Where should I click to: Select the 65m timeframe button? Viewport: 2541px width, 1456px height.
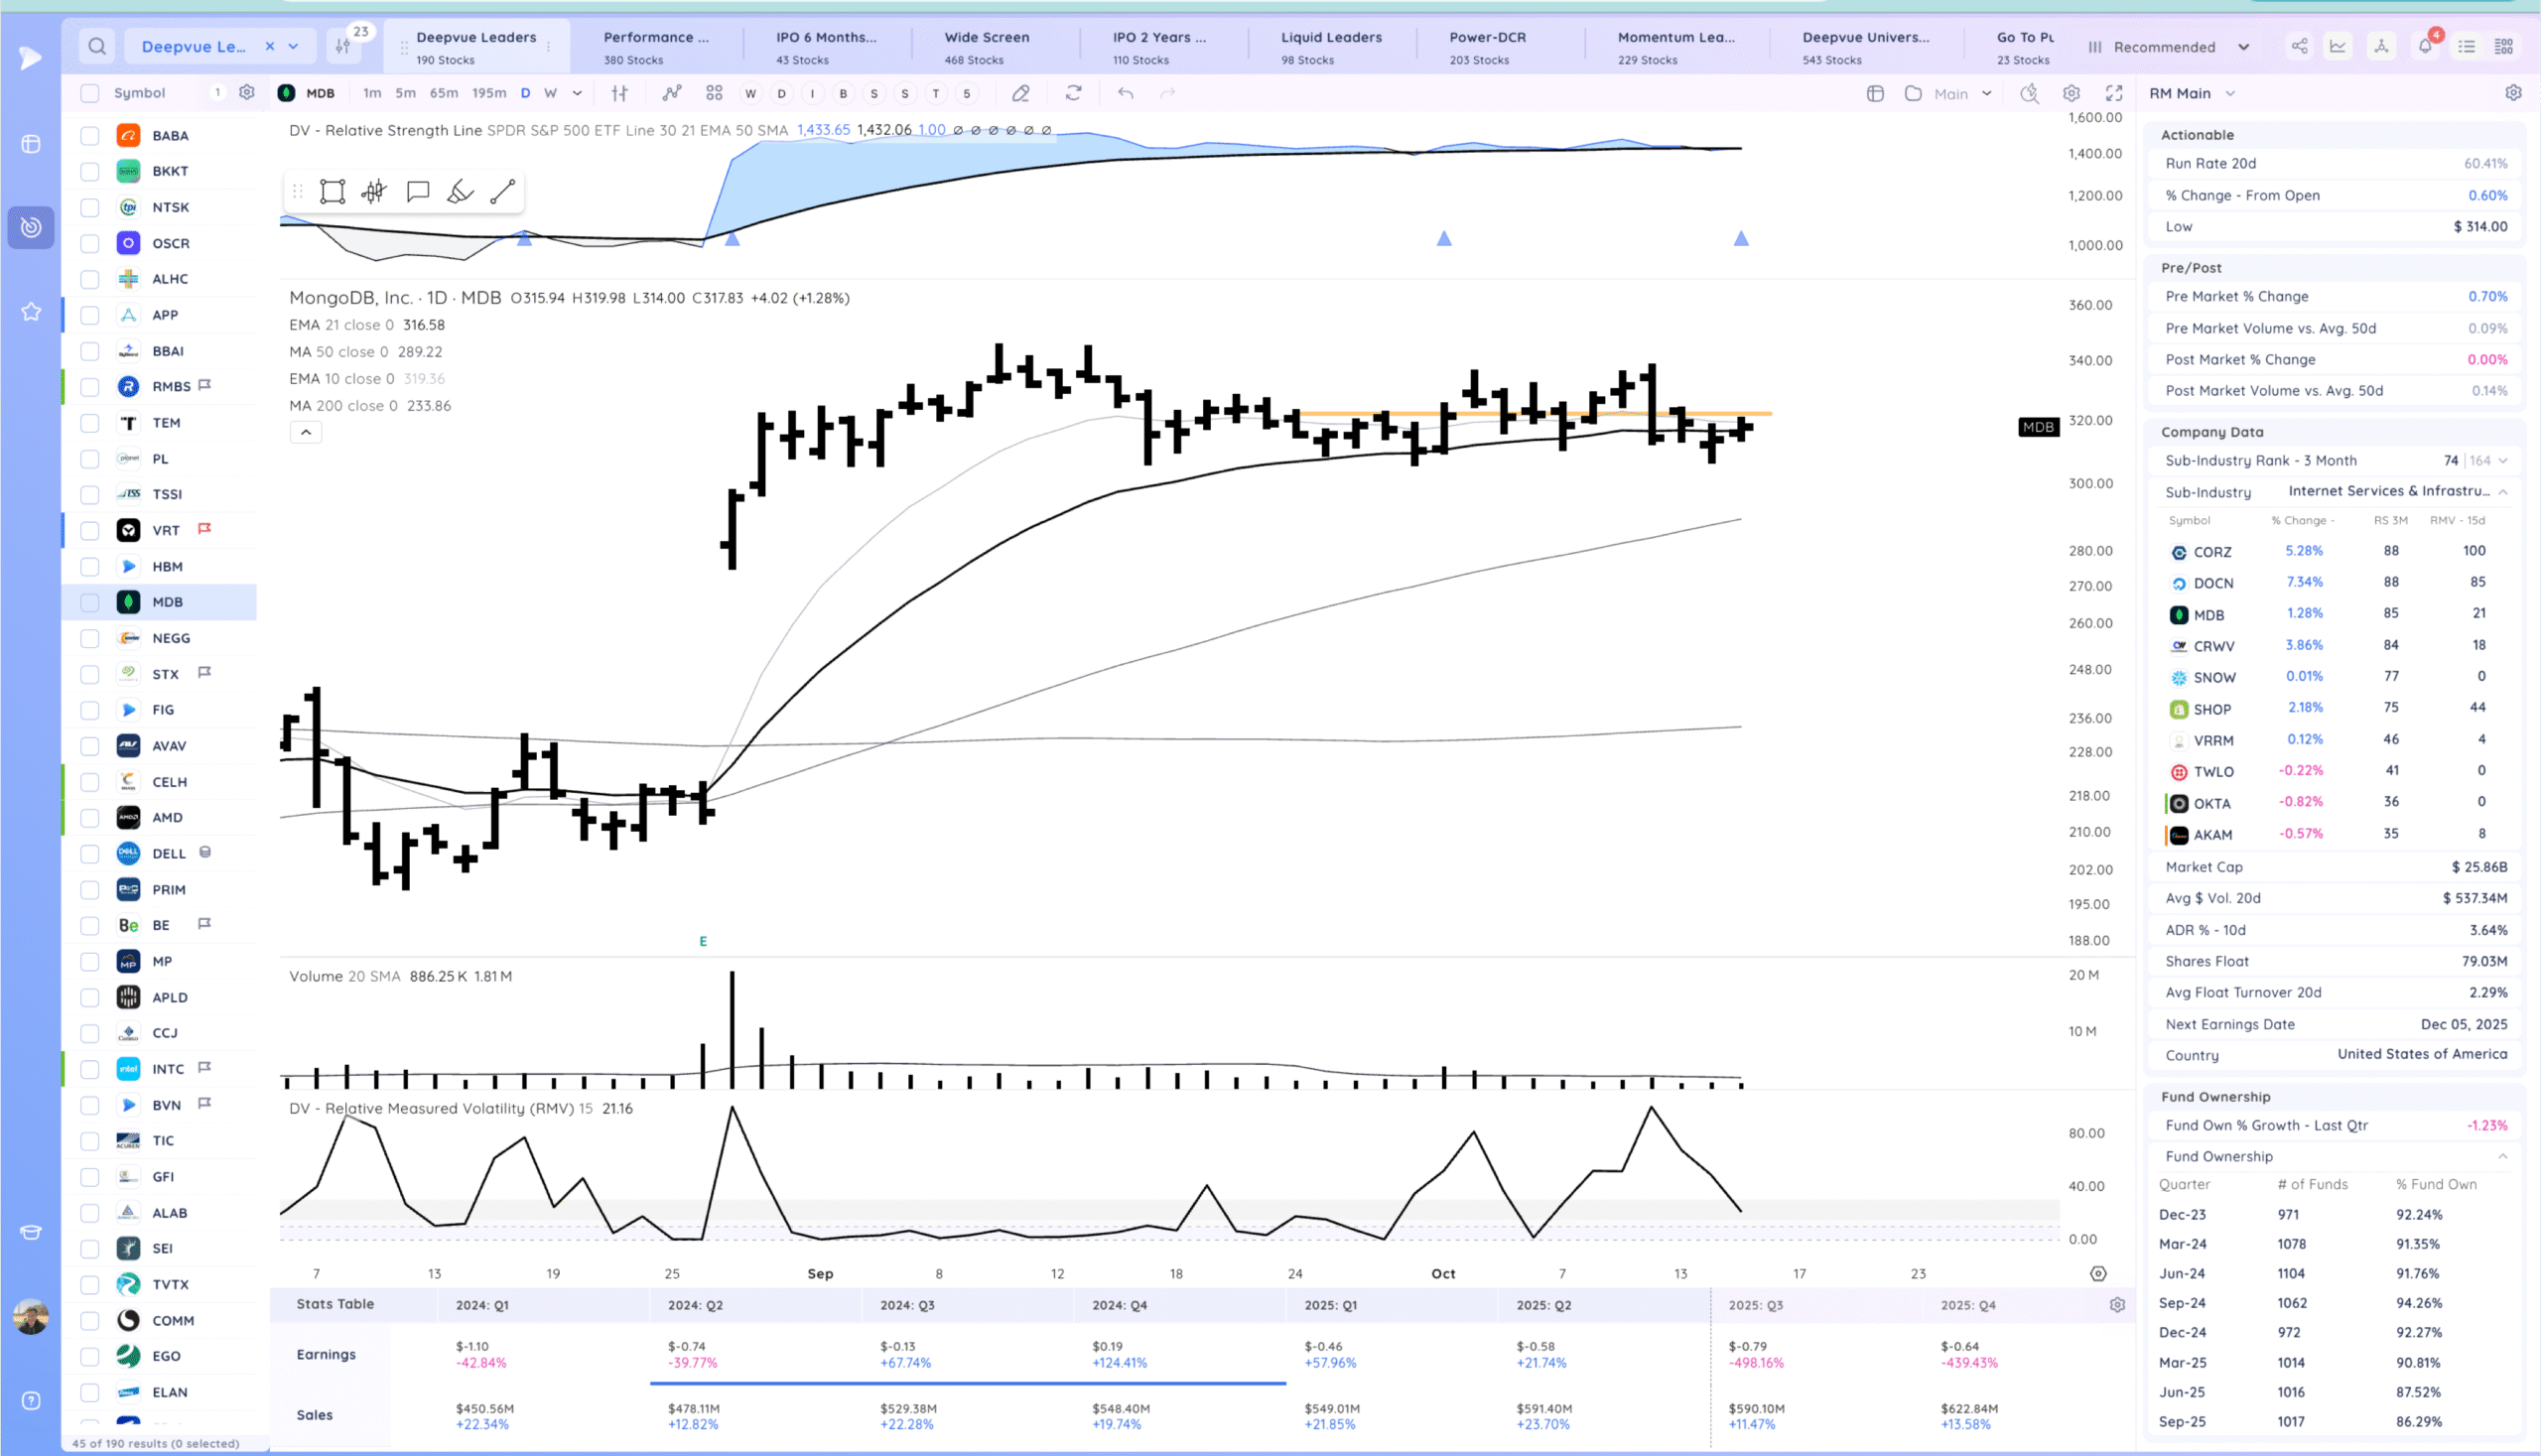[x=443, y=93]
